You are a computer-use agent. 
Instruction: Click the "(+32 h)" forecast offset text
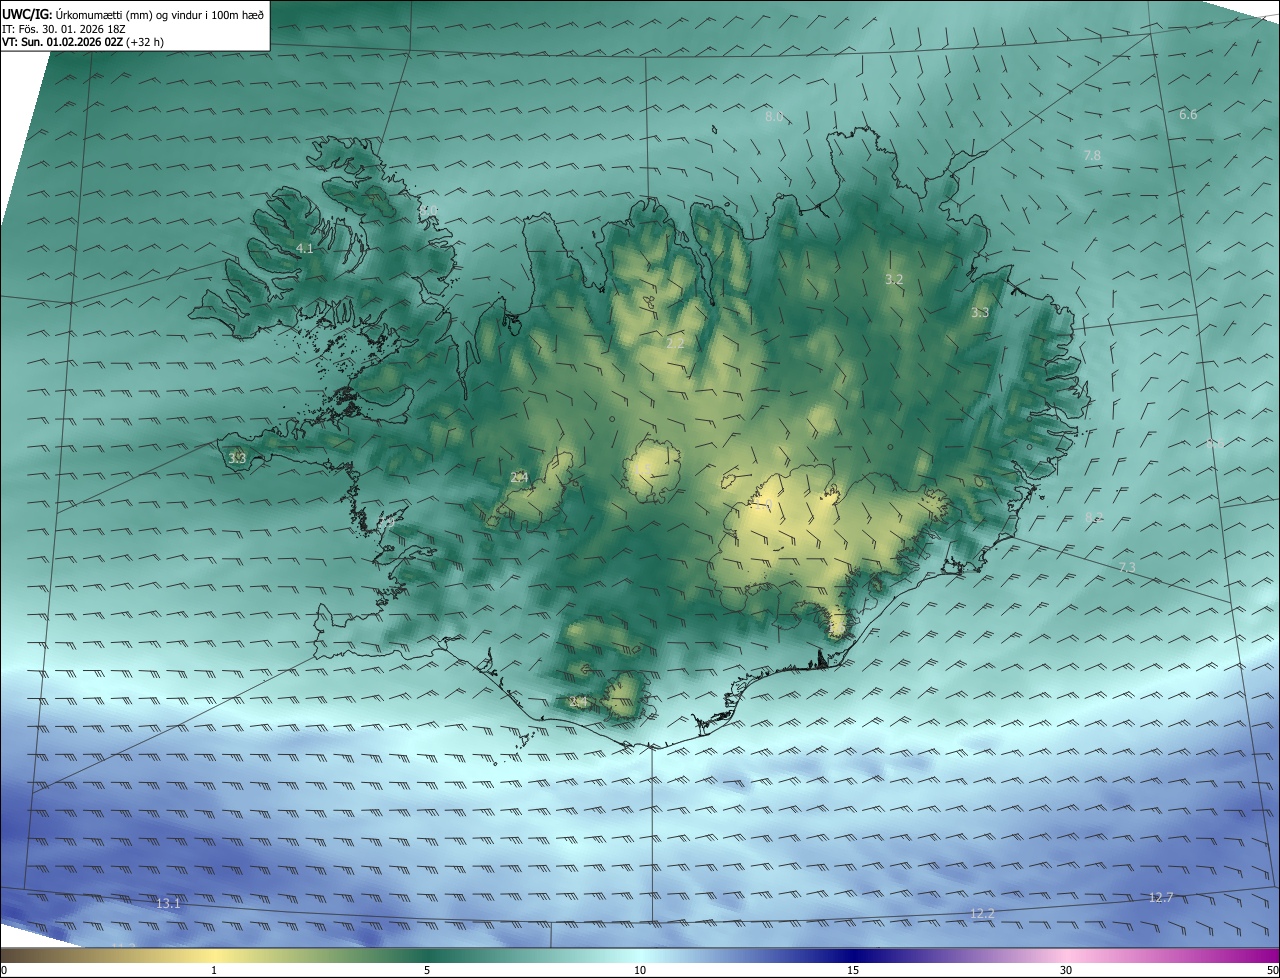[145, 42]
